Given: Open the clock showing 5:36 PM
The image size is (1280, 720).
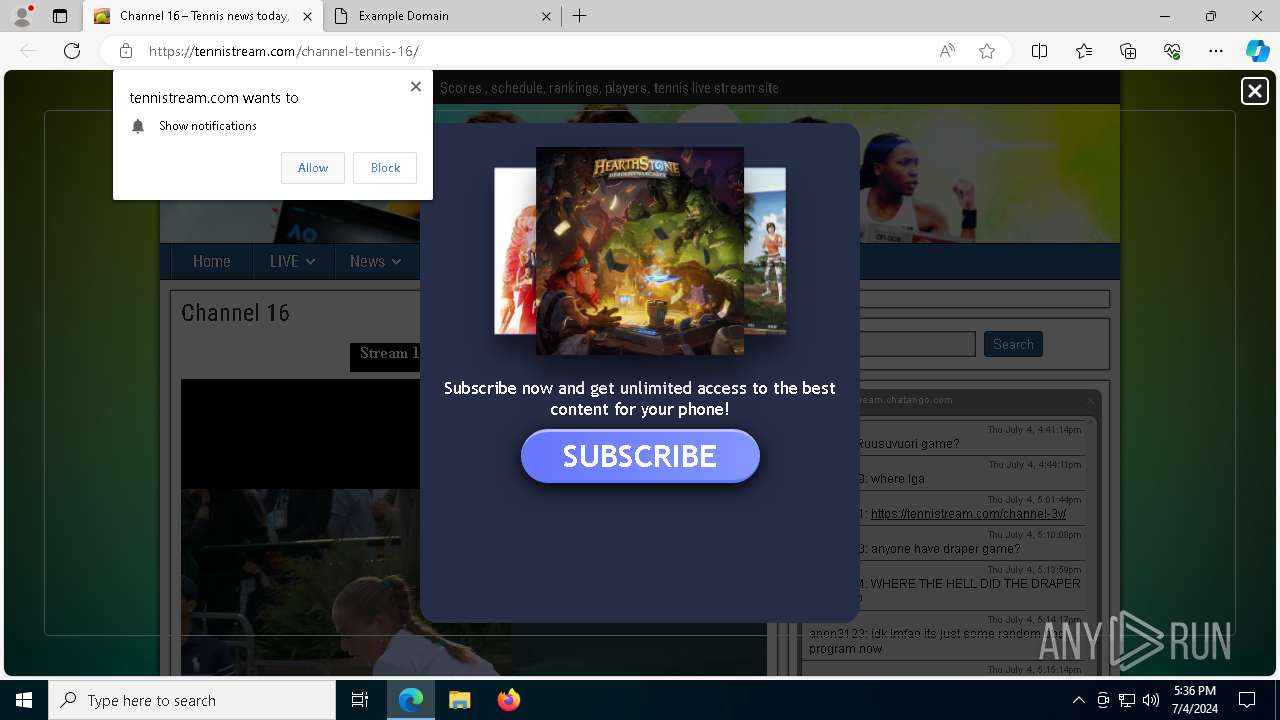Looking at the screenshot, I should tap(1195, 700).
